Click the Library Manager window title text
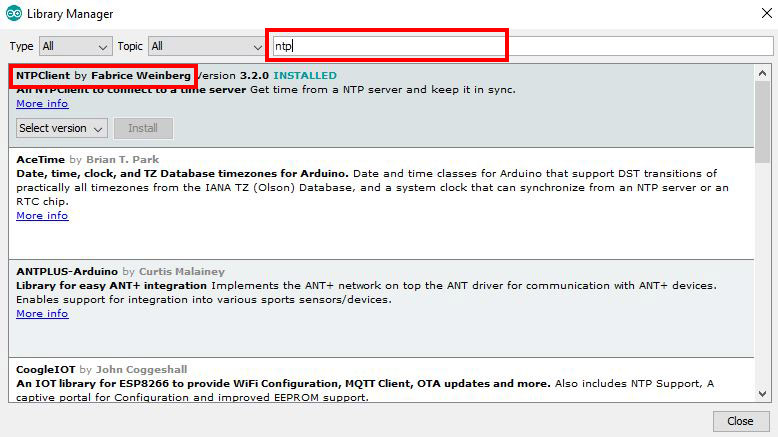This screenshot has width=778, height=437. point(70,14)
